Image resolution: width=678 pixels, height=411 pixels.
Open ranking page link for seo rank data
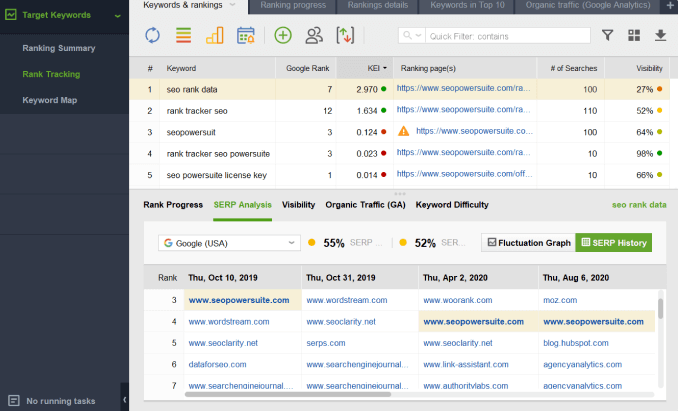[x=463, y=88]
